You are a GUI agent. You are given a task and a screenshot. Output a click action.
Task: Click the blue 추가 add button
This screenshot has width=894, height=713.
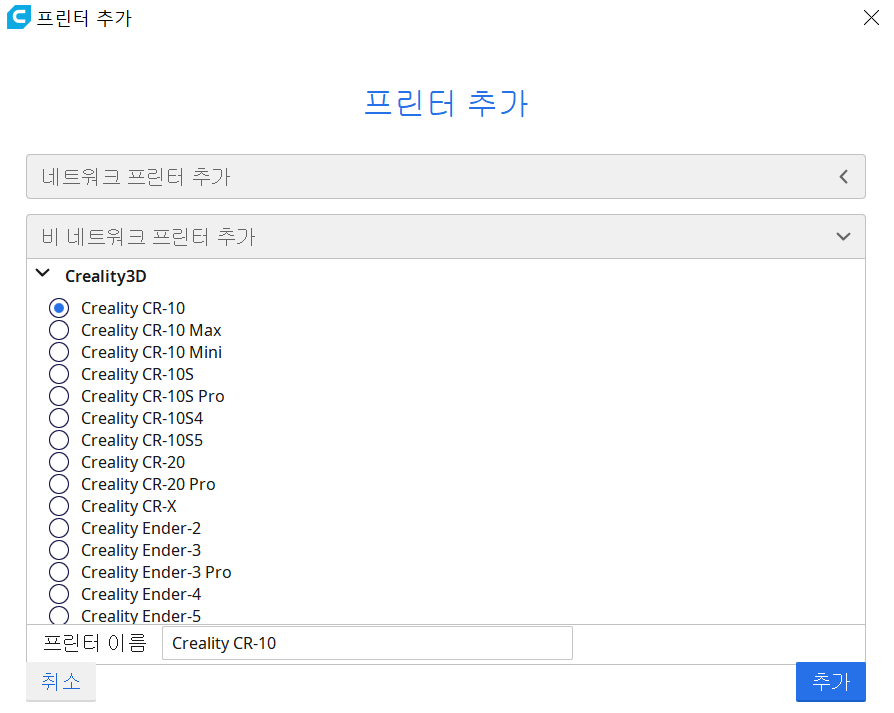[831, 682]
